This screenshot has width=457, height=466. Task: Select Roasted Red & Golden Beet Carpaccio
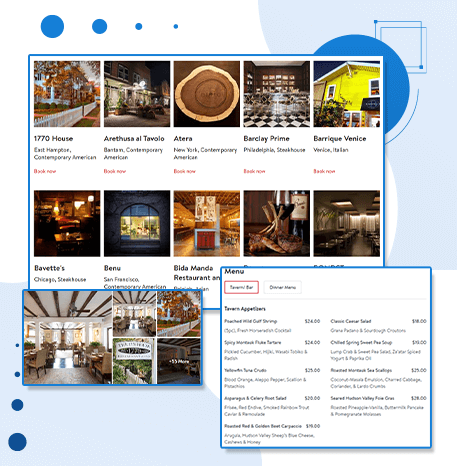[263, 426]
